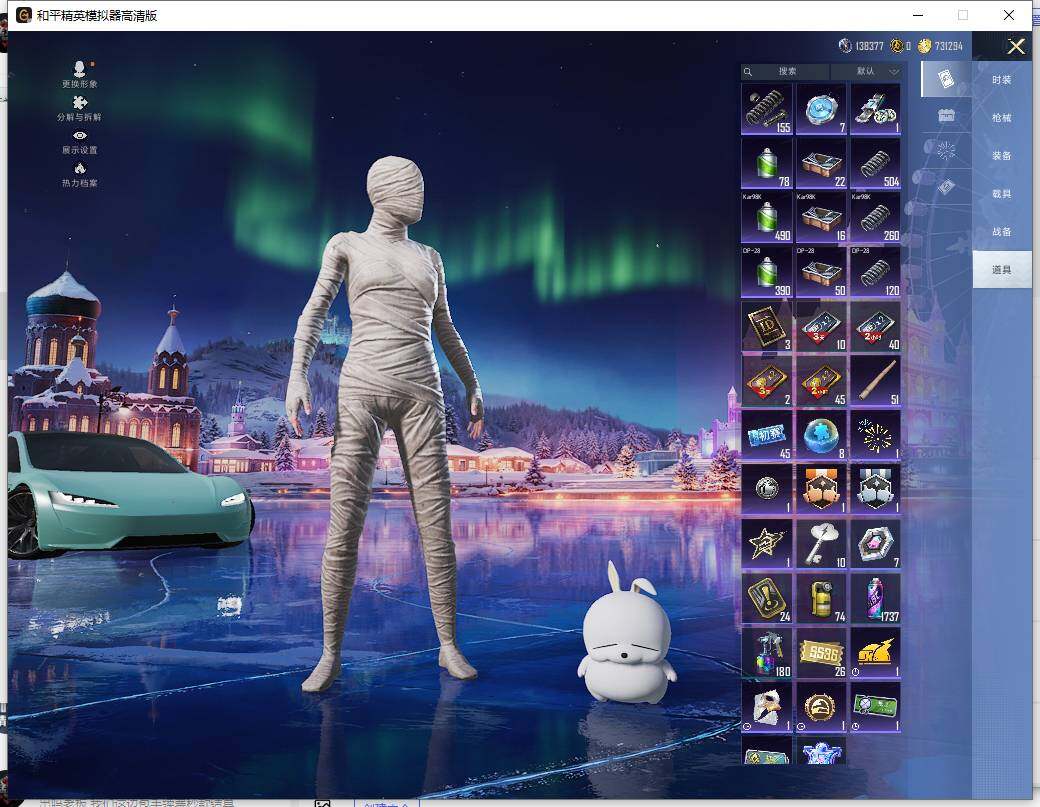Select the blue puzzle orb with 8
This screenshot has height=807, width=1040.
(x=821, y=435)
